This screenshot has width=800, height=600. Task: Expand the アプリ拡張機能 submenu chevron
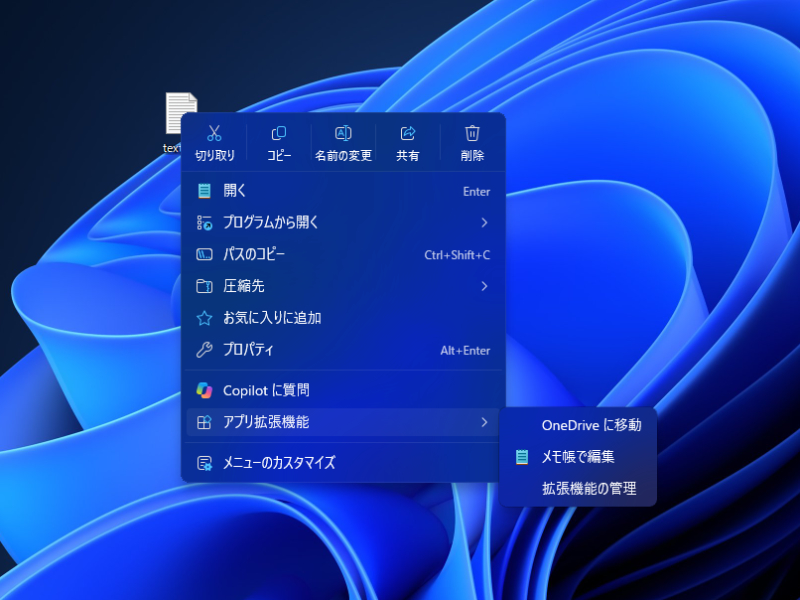[484, 422]
